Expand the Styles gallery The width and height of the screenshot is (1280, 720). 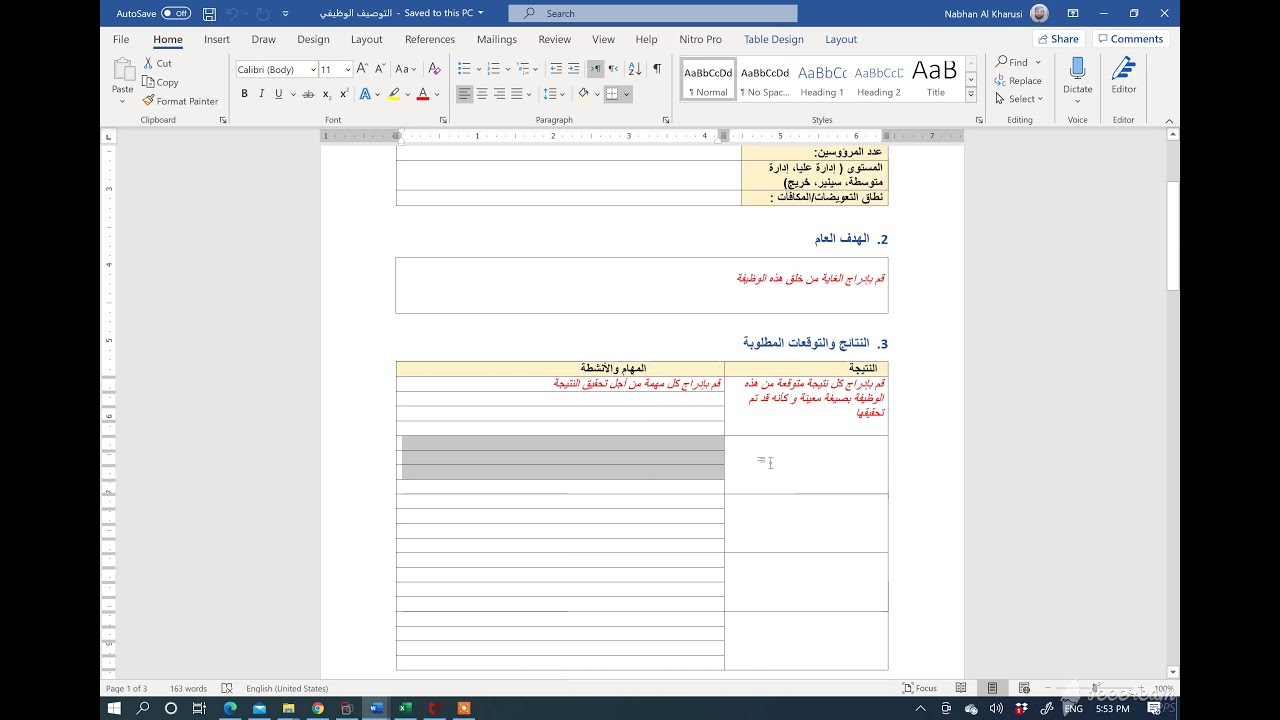[970, 95]
